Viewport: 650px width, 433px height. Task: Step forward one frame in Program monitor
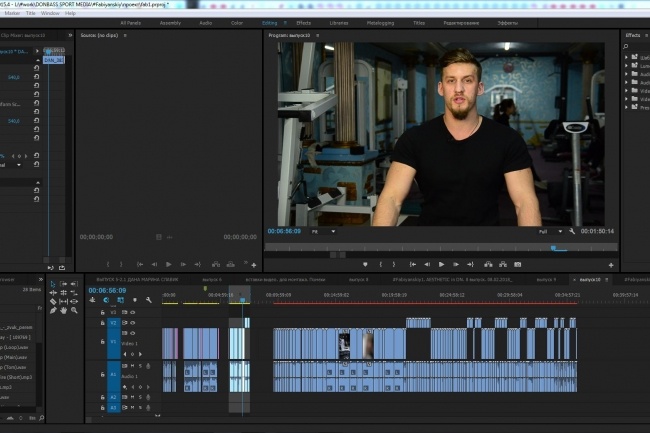click(x=456, y=264)
